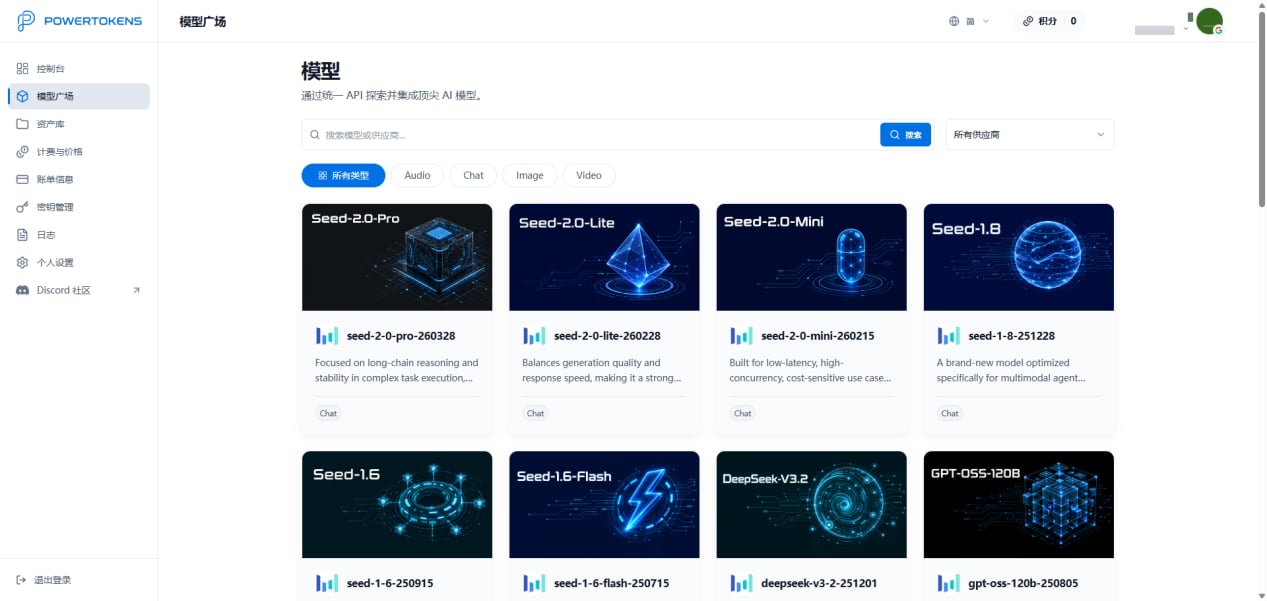
Task: Click provider logo next to seed-1-8-251228
Action: 948,336
